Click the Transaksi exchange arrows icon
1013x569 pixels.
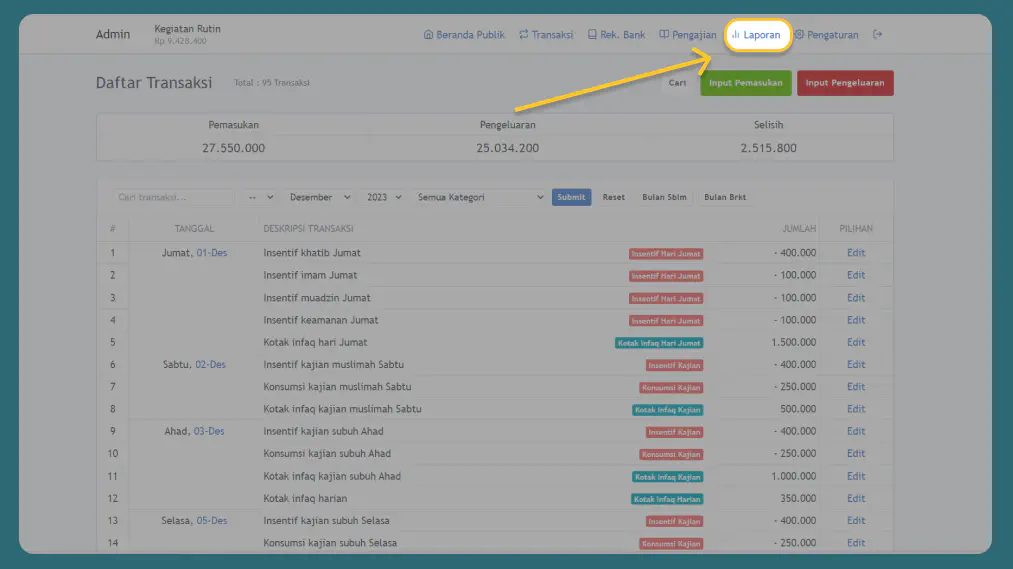524,35
